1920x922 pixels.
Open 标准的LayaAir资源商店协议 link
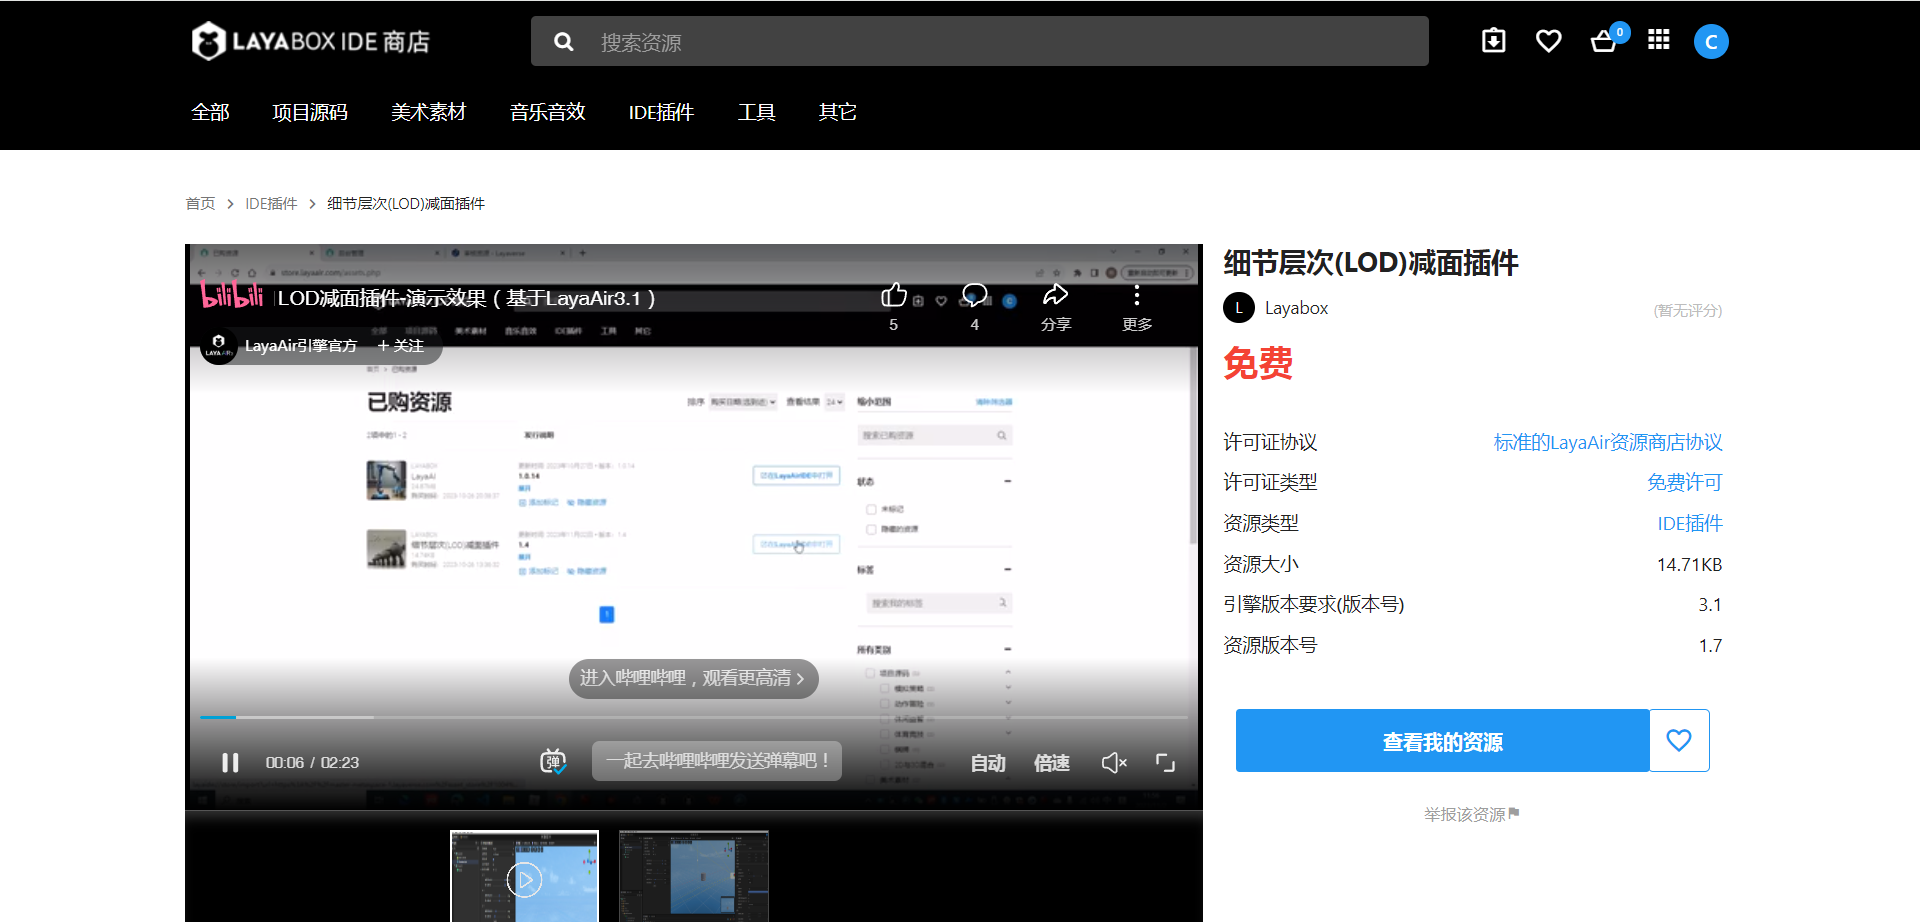[x=1608, y=442]
